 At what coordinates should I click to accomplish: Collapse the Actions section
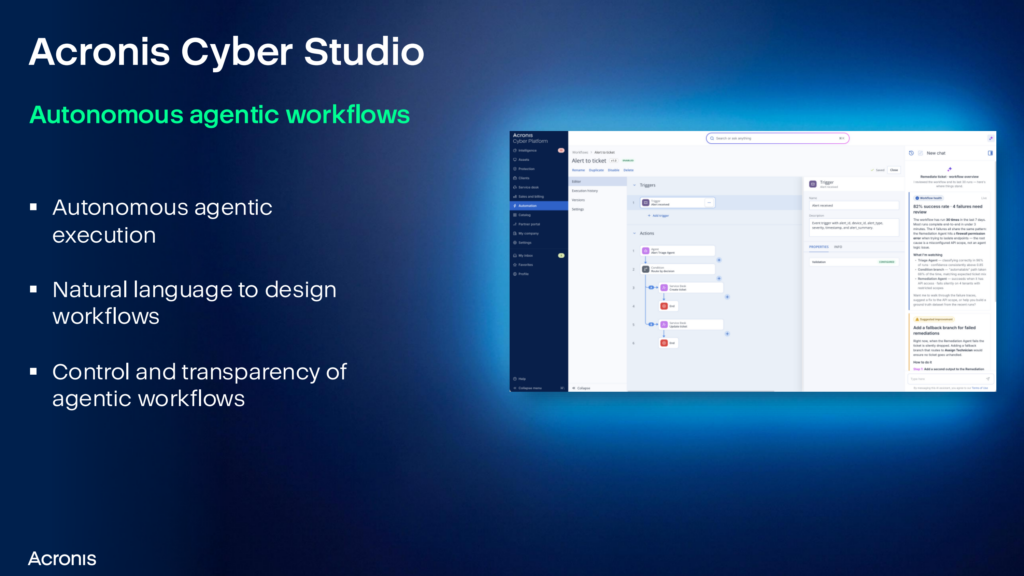click(x=634, y=233)
